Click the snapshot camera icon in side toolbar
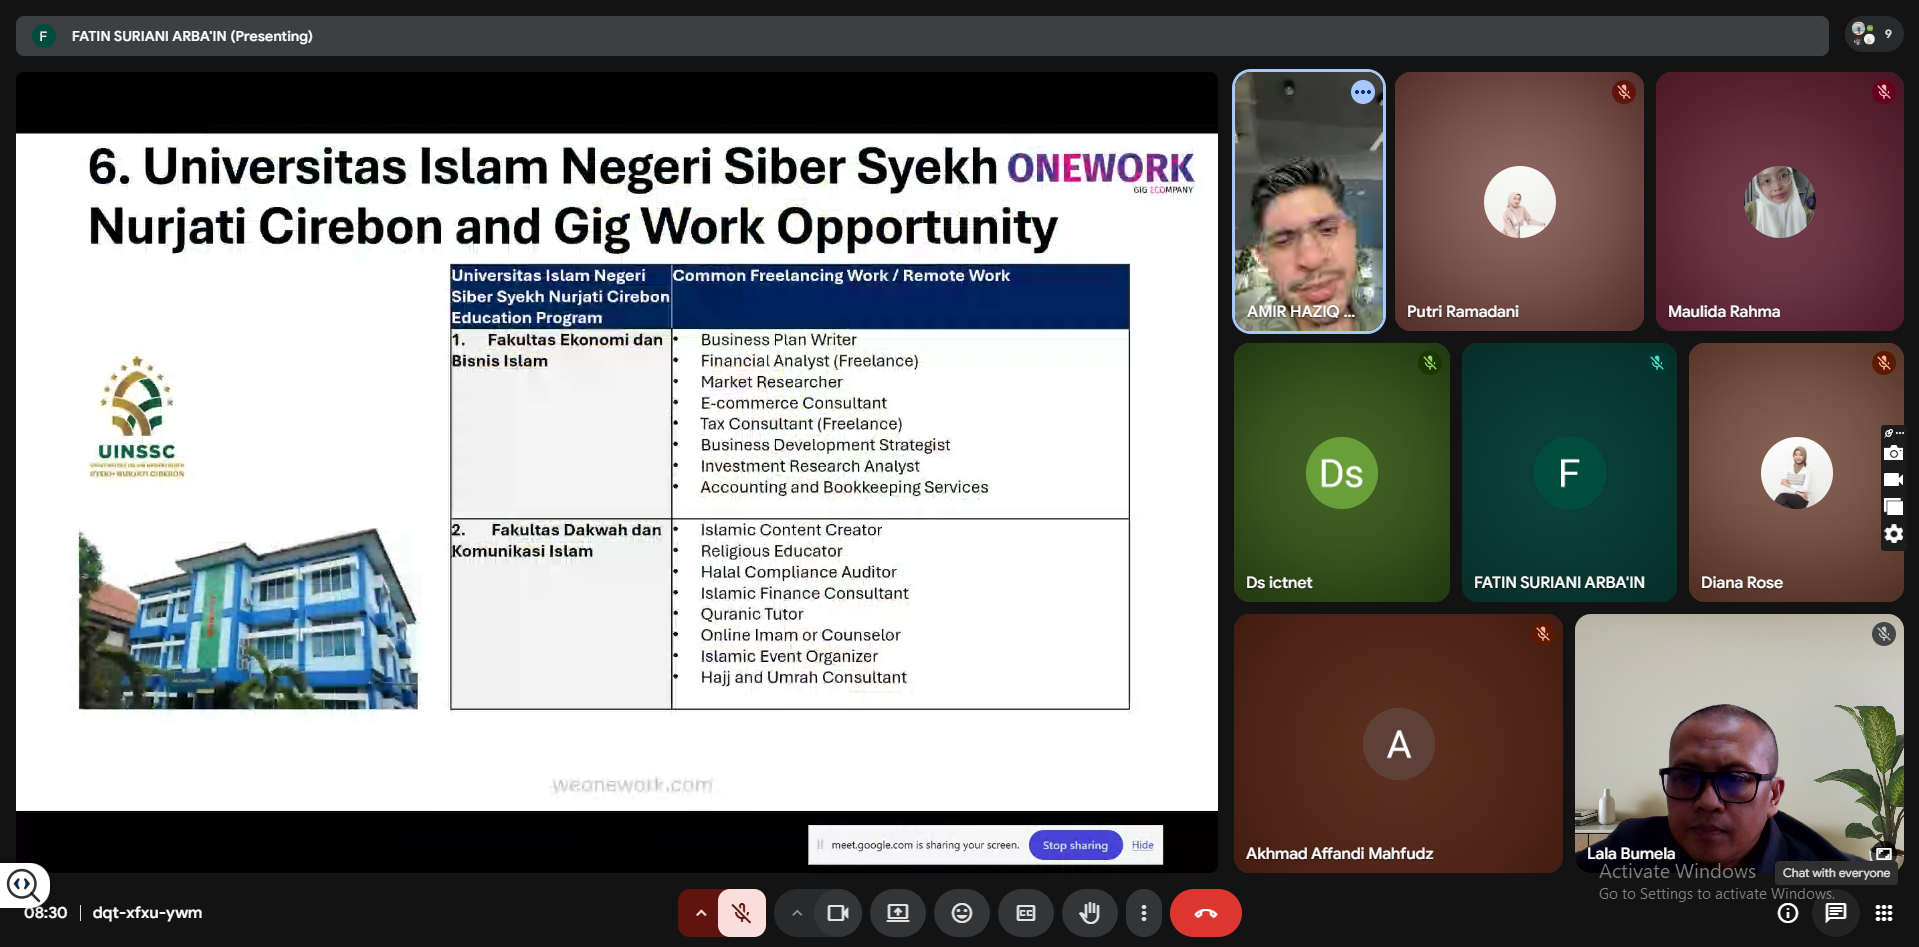 (x=1893, y=454)
